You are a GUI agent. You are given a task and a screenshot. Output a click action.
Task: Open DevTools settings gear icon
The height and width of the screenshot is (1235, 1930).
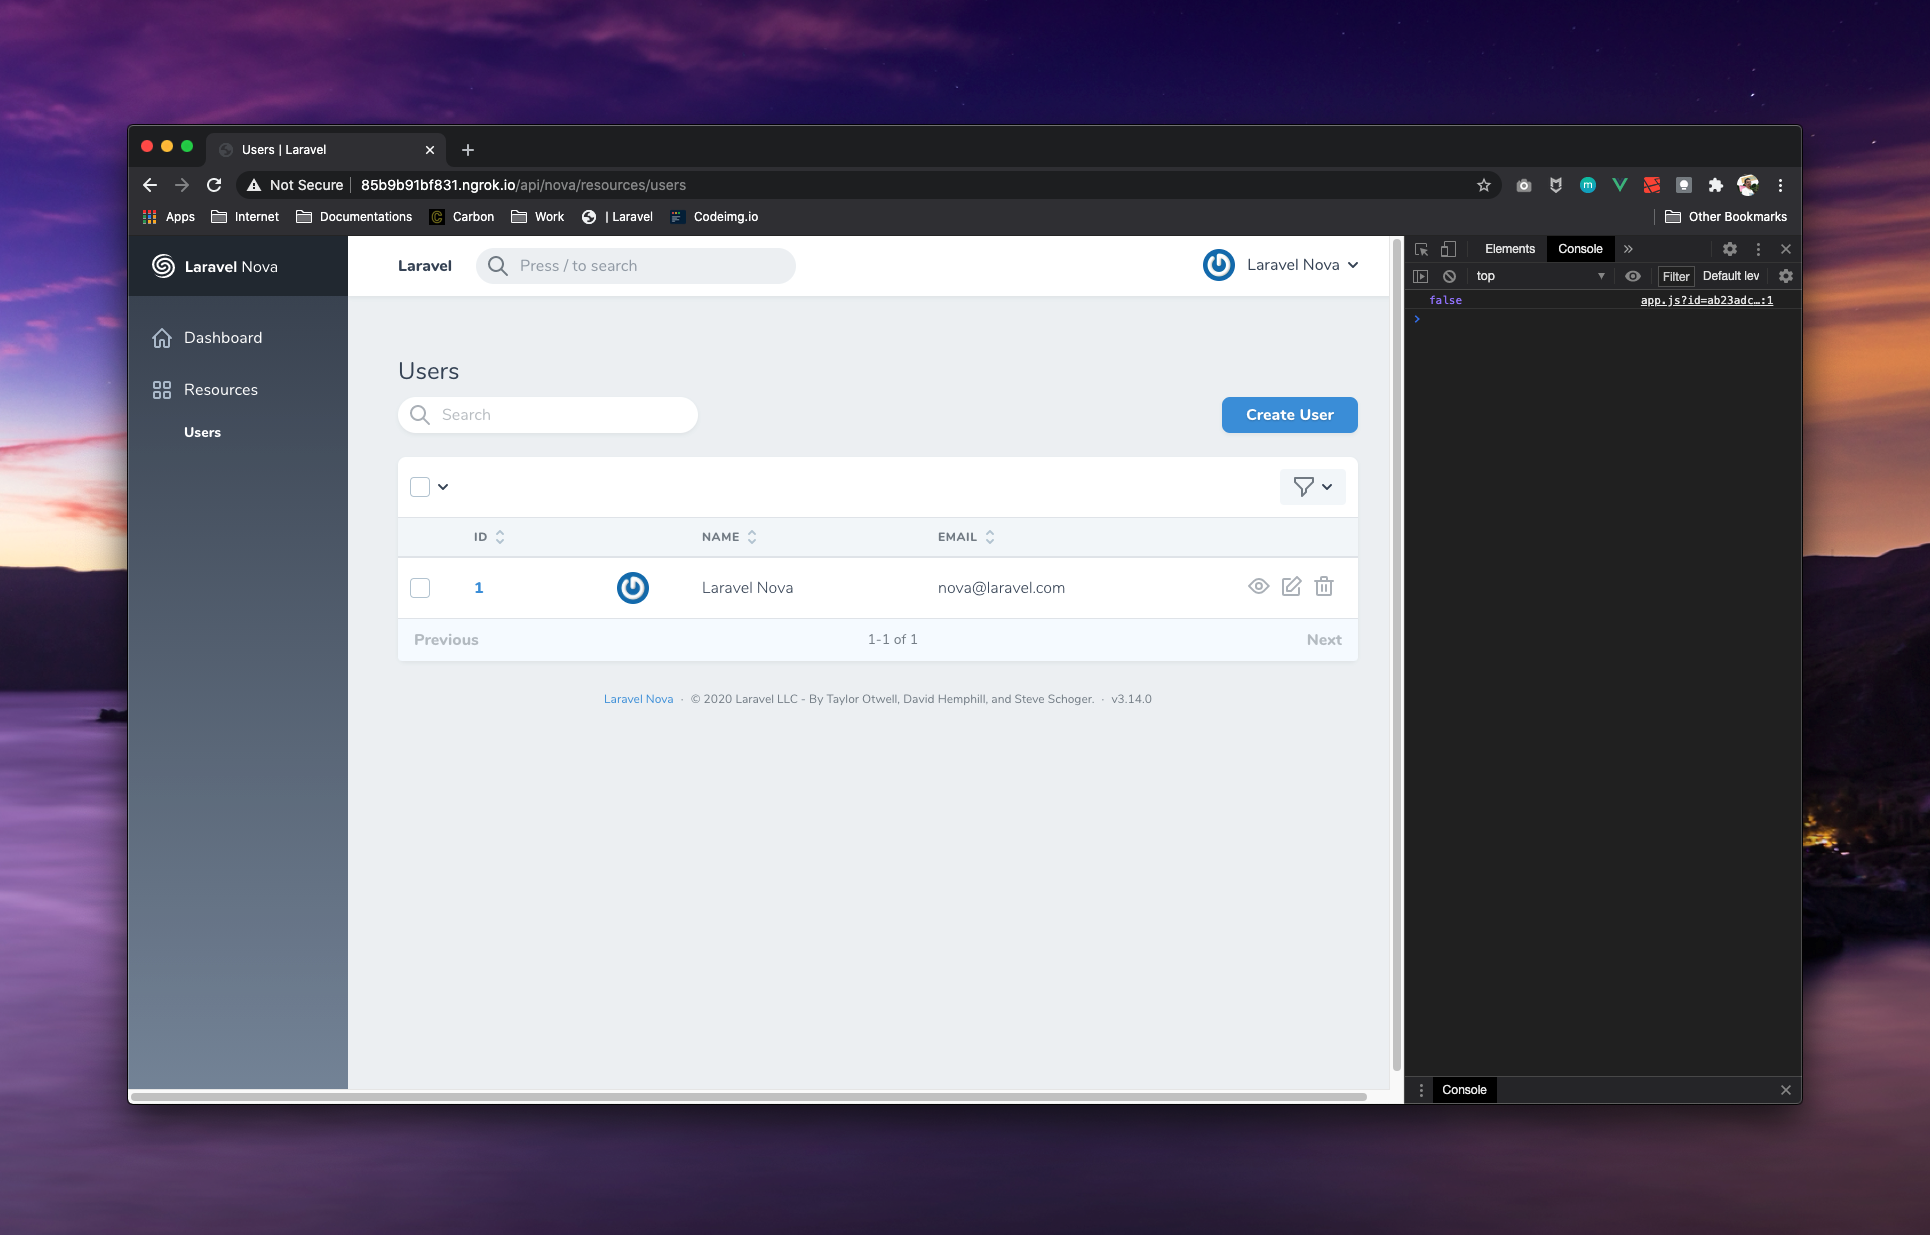click(x=1730, y=249)
